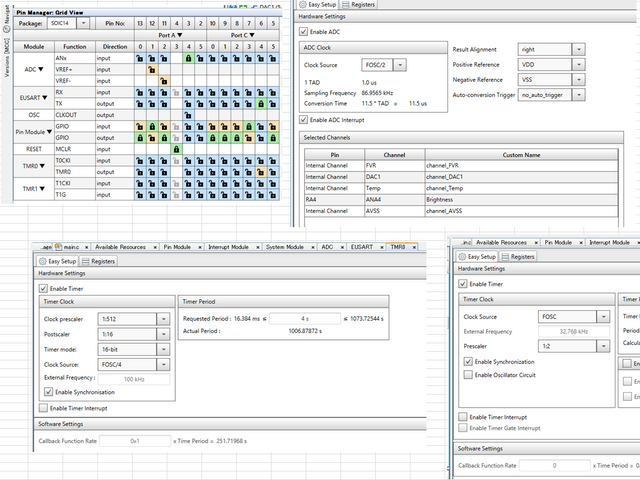The image size is (640, 480).
Task: Click the CLKOUT lock icon in the OSC row
Action: 189,115
